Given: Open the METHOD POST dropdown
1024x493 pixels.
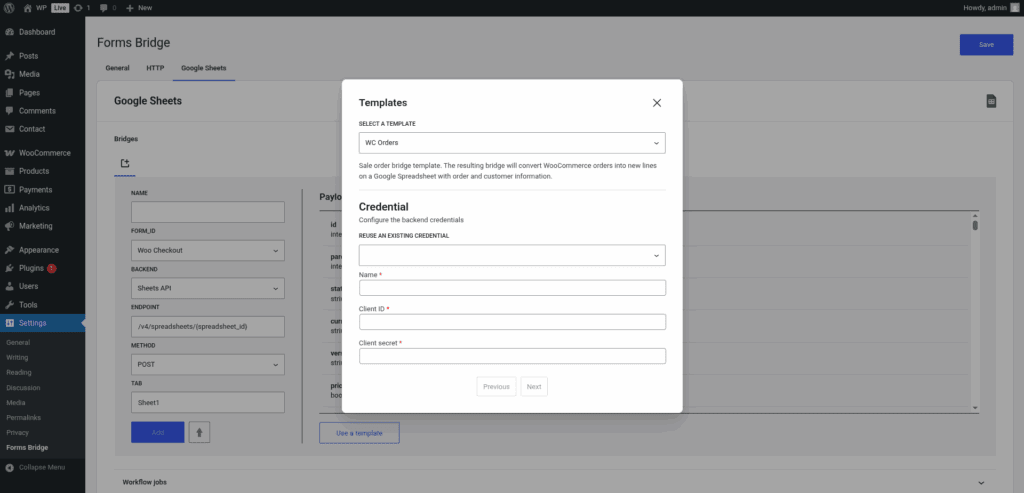Looking at the screenshot, I should pos(208,364).
